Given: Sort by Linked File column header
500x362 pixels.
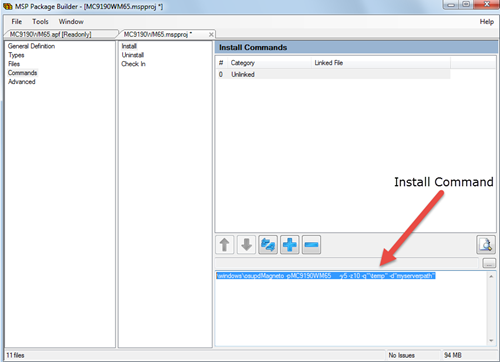Looking at the screenshot, I should (380, 63).
